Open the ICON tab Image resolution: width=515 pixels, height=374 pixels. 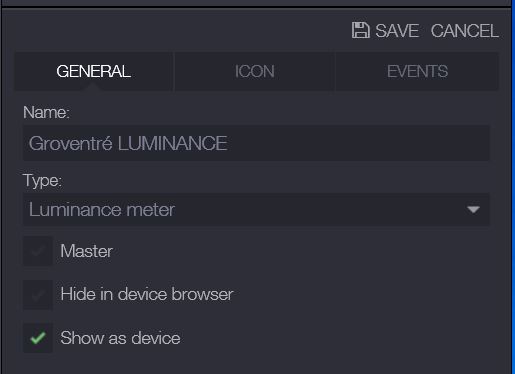(x=255, y=71)
